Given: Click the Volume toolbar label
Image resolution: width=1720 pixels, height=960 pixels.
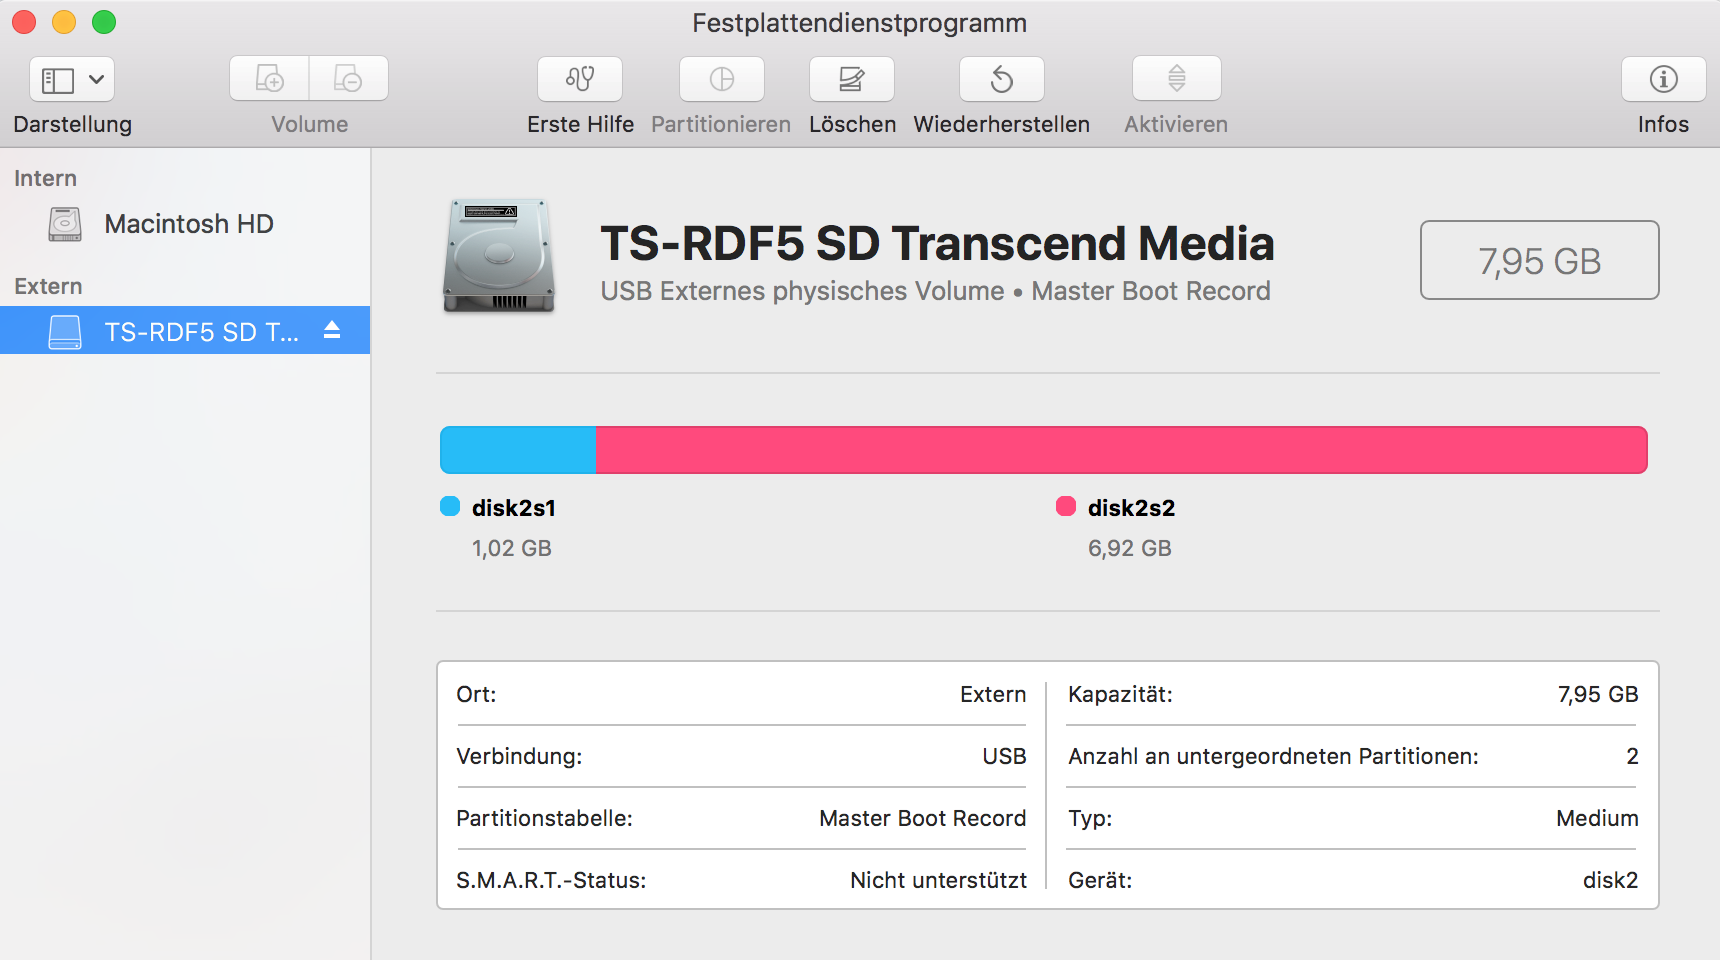Looking at the screenshot, I should [310, 124].
